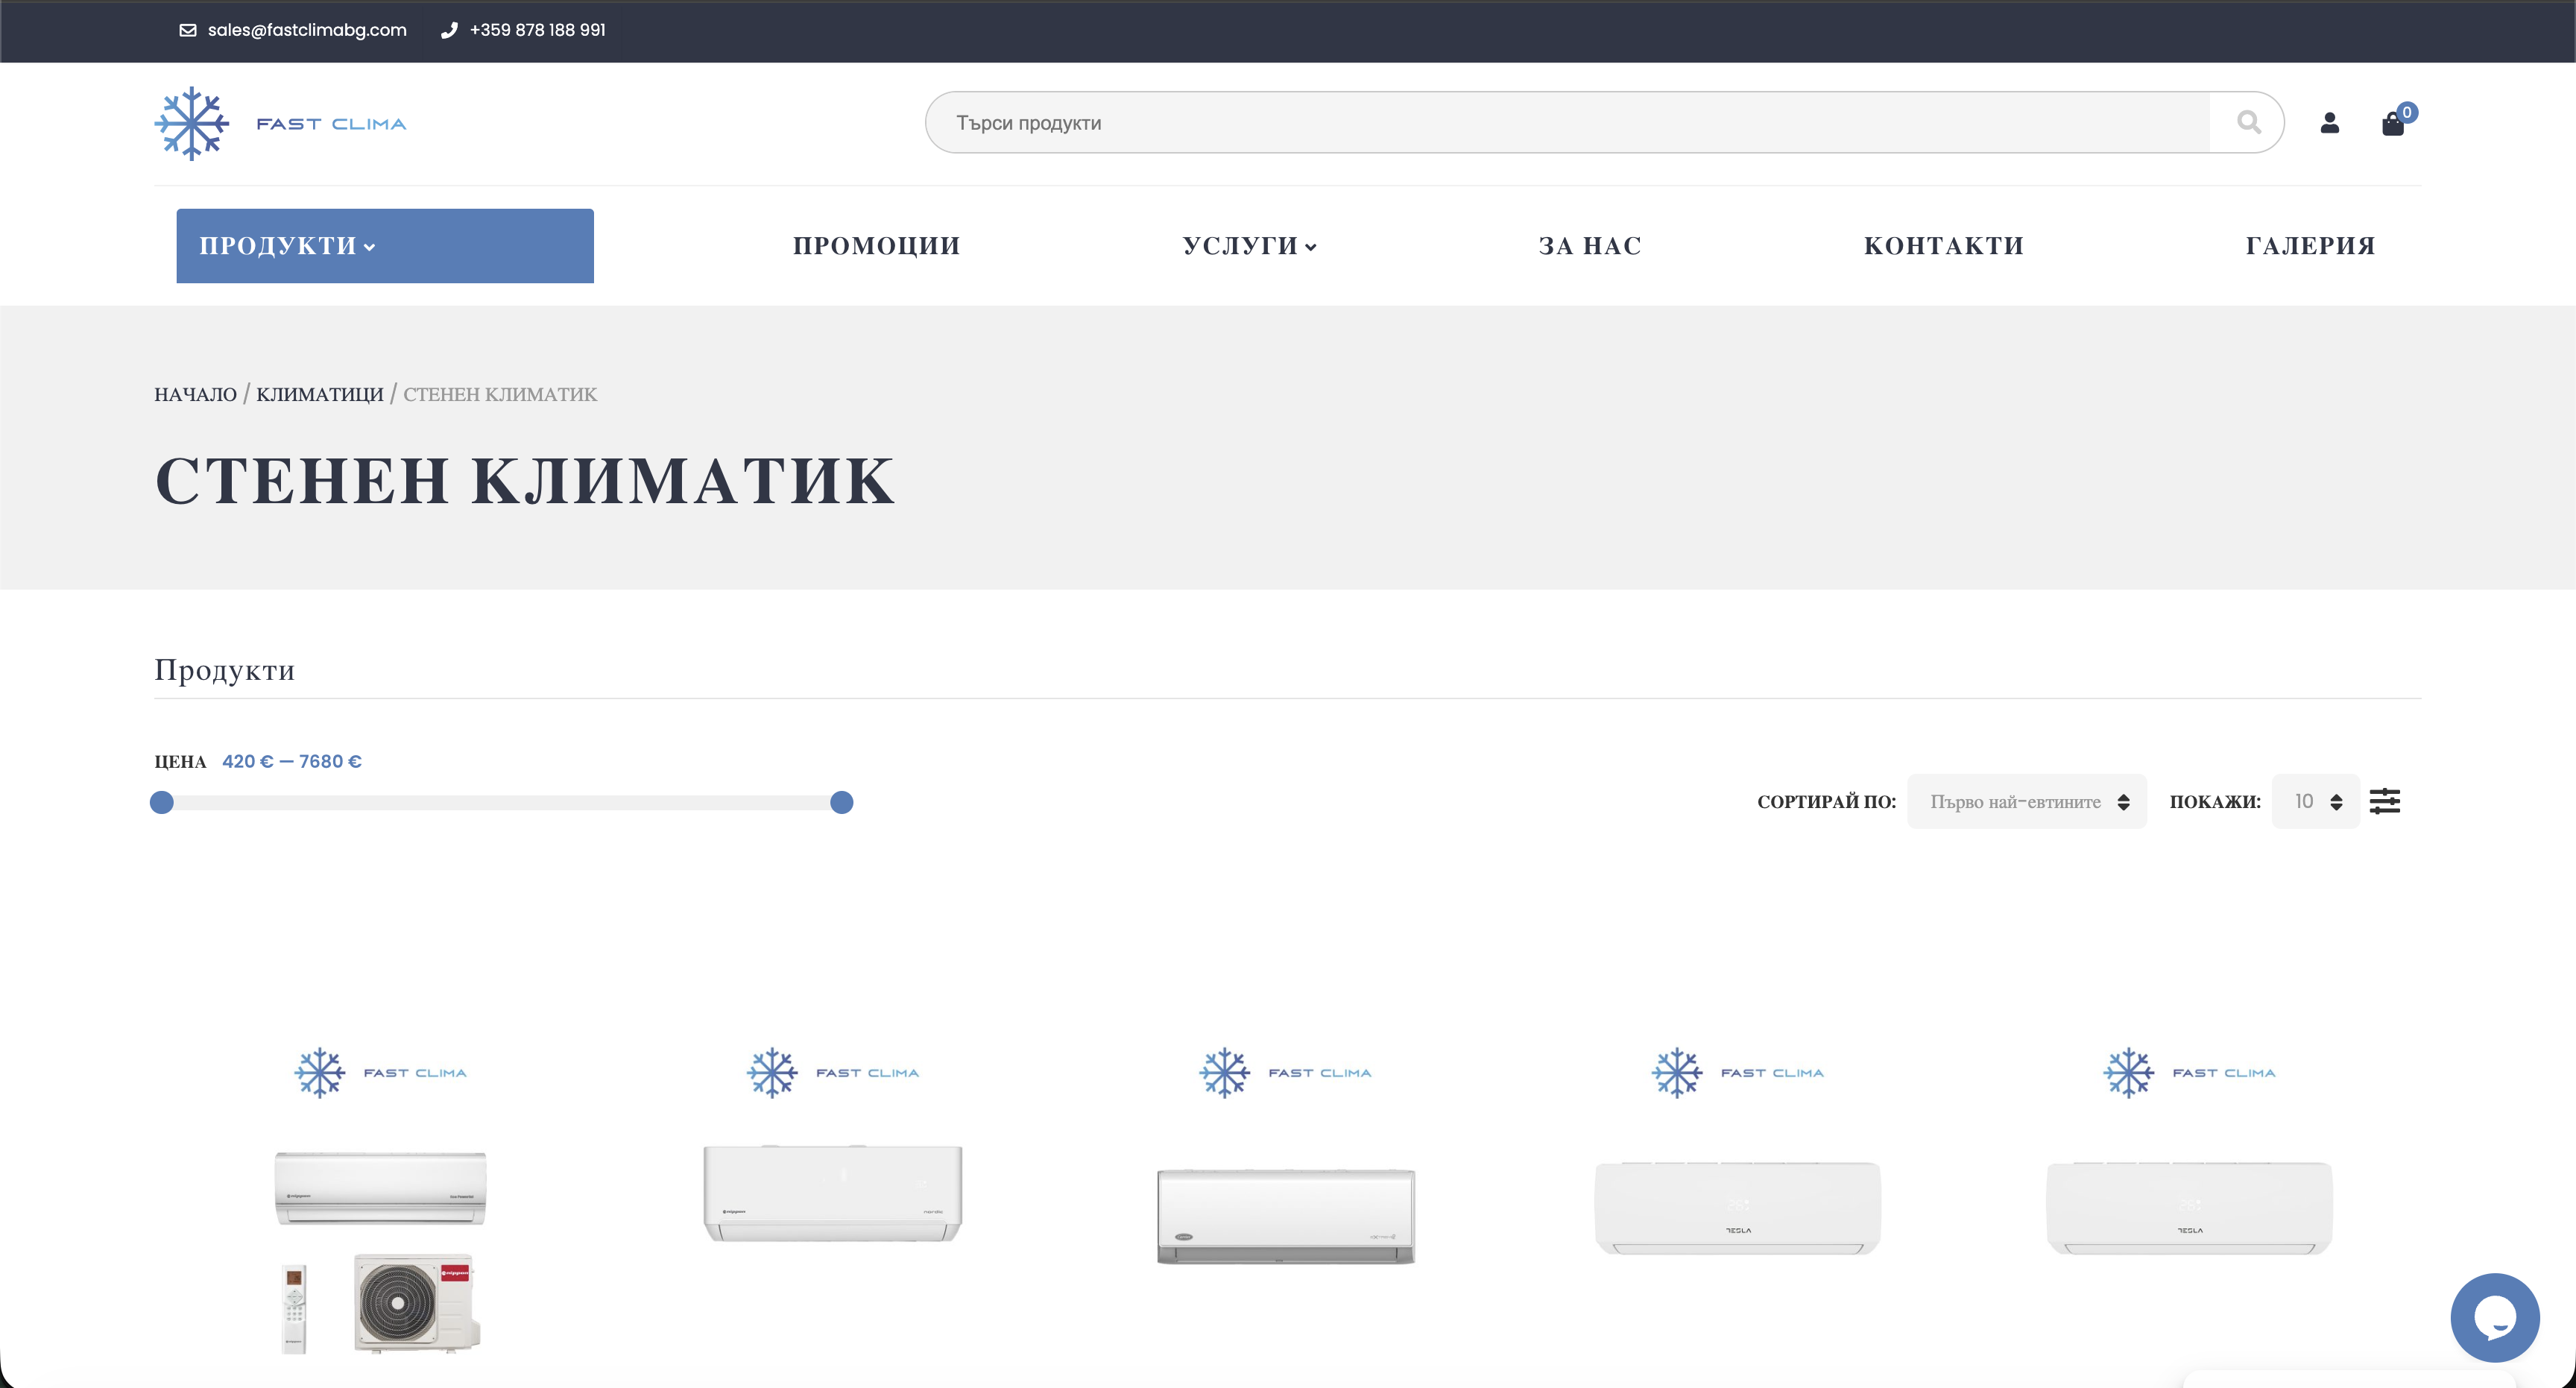Open the fifth product Tesla unit image

(x=2189, y=1208)
